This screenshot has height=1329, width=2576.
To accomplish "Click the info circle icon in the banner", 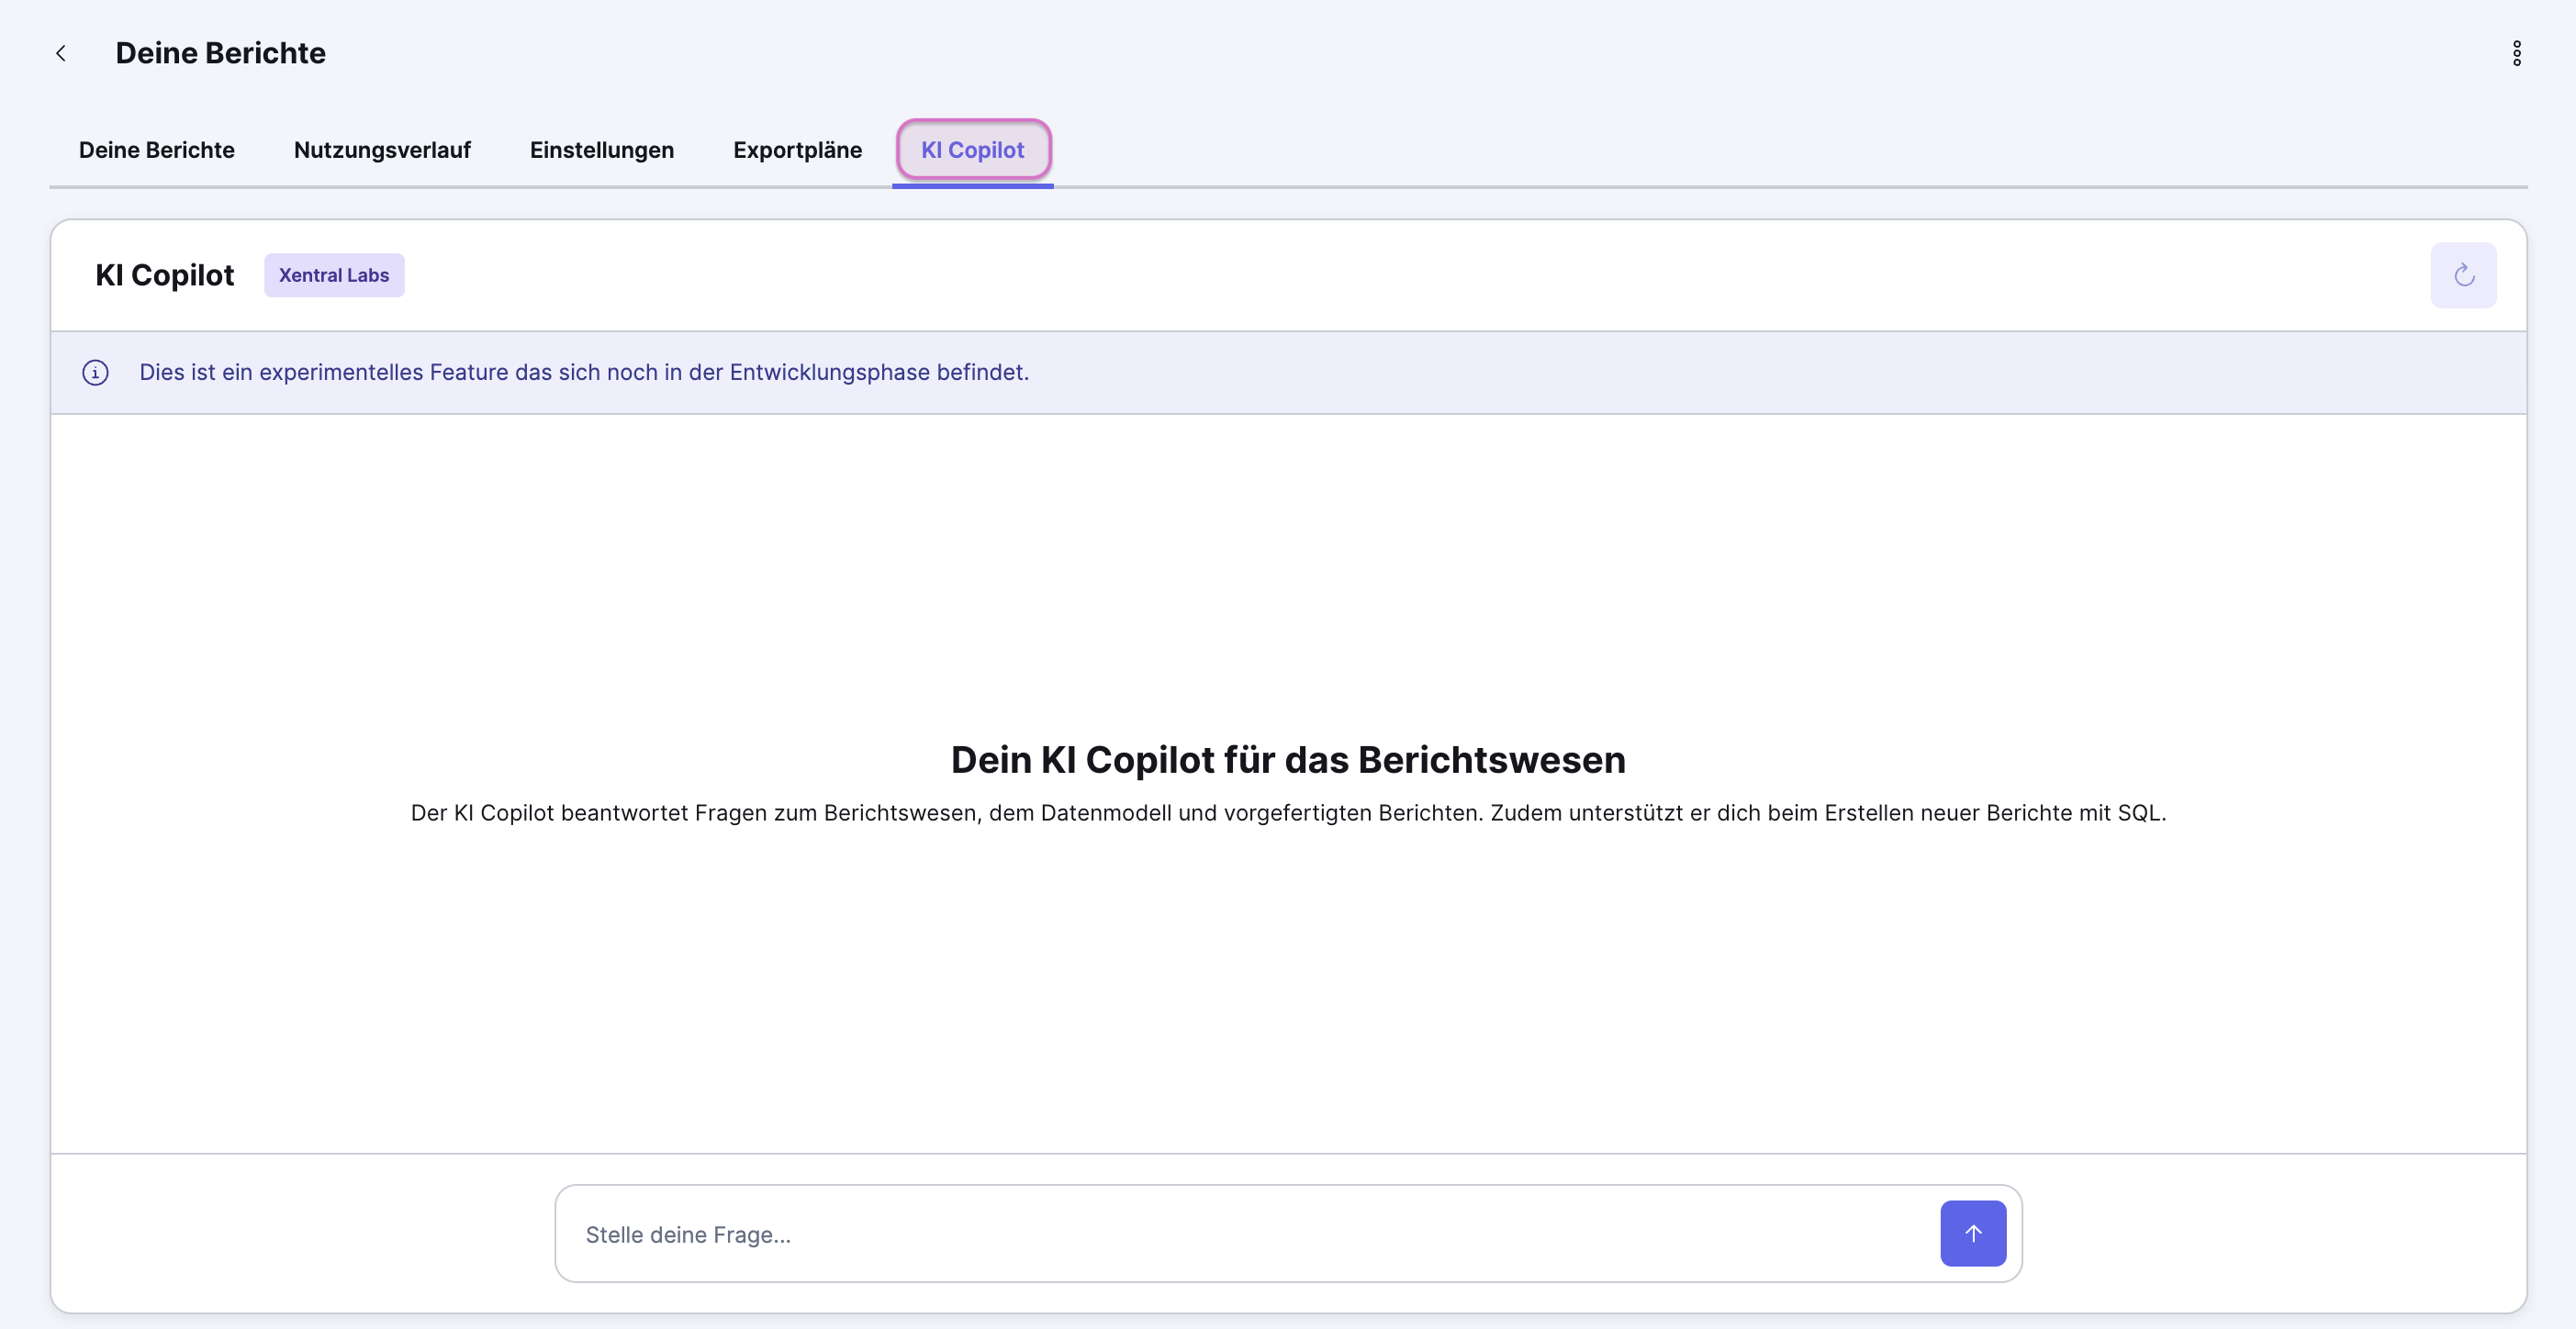I will (95, 373).
